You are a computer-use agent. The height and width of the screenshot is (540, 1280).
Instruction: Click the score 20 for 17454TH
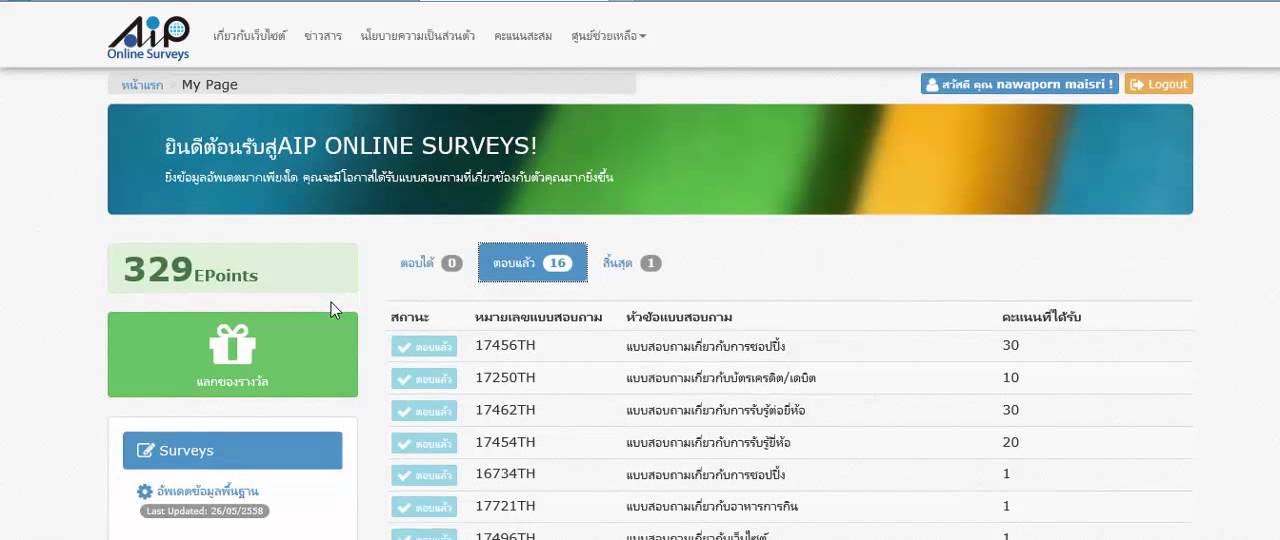click(1010, 442)
